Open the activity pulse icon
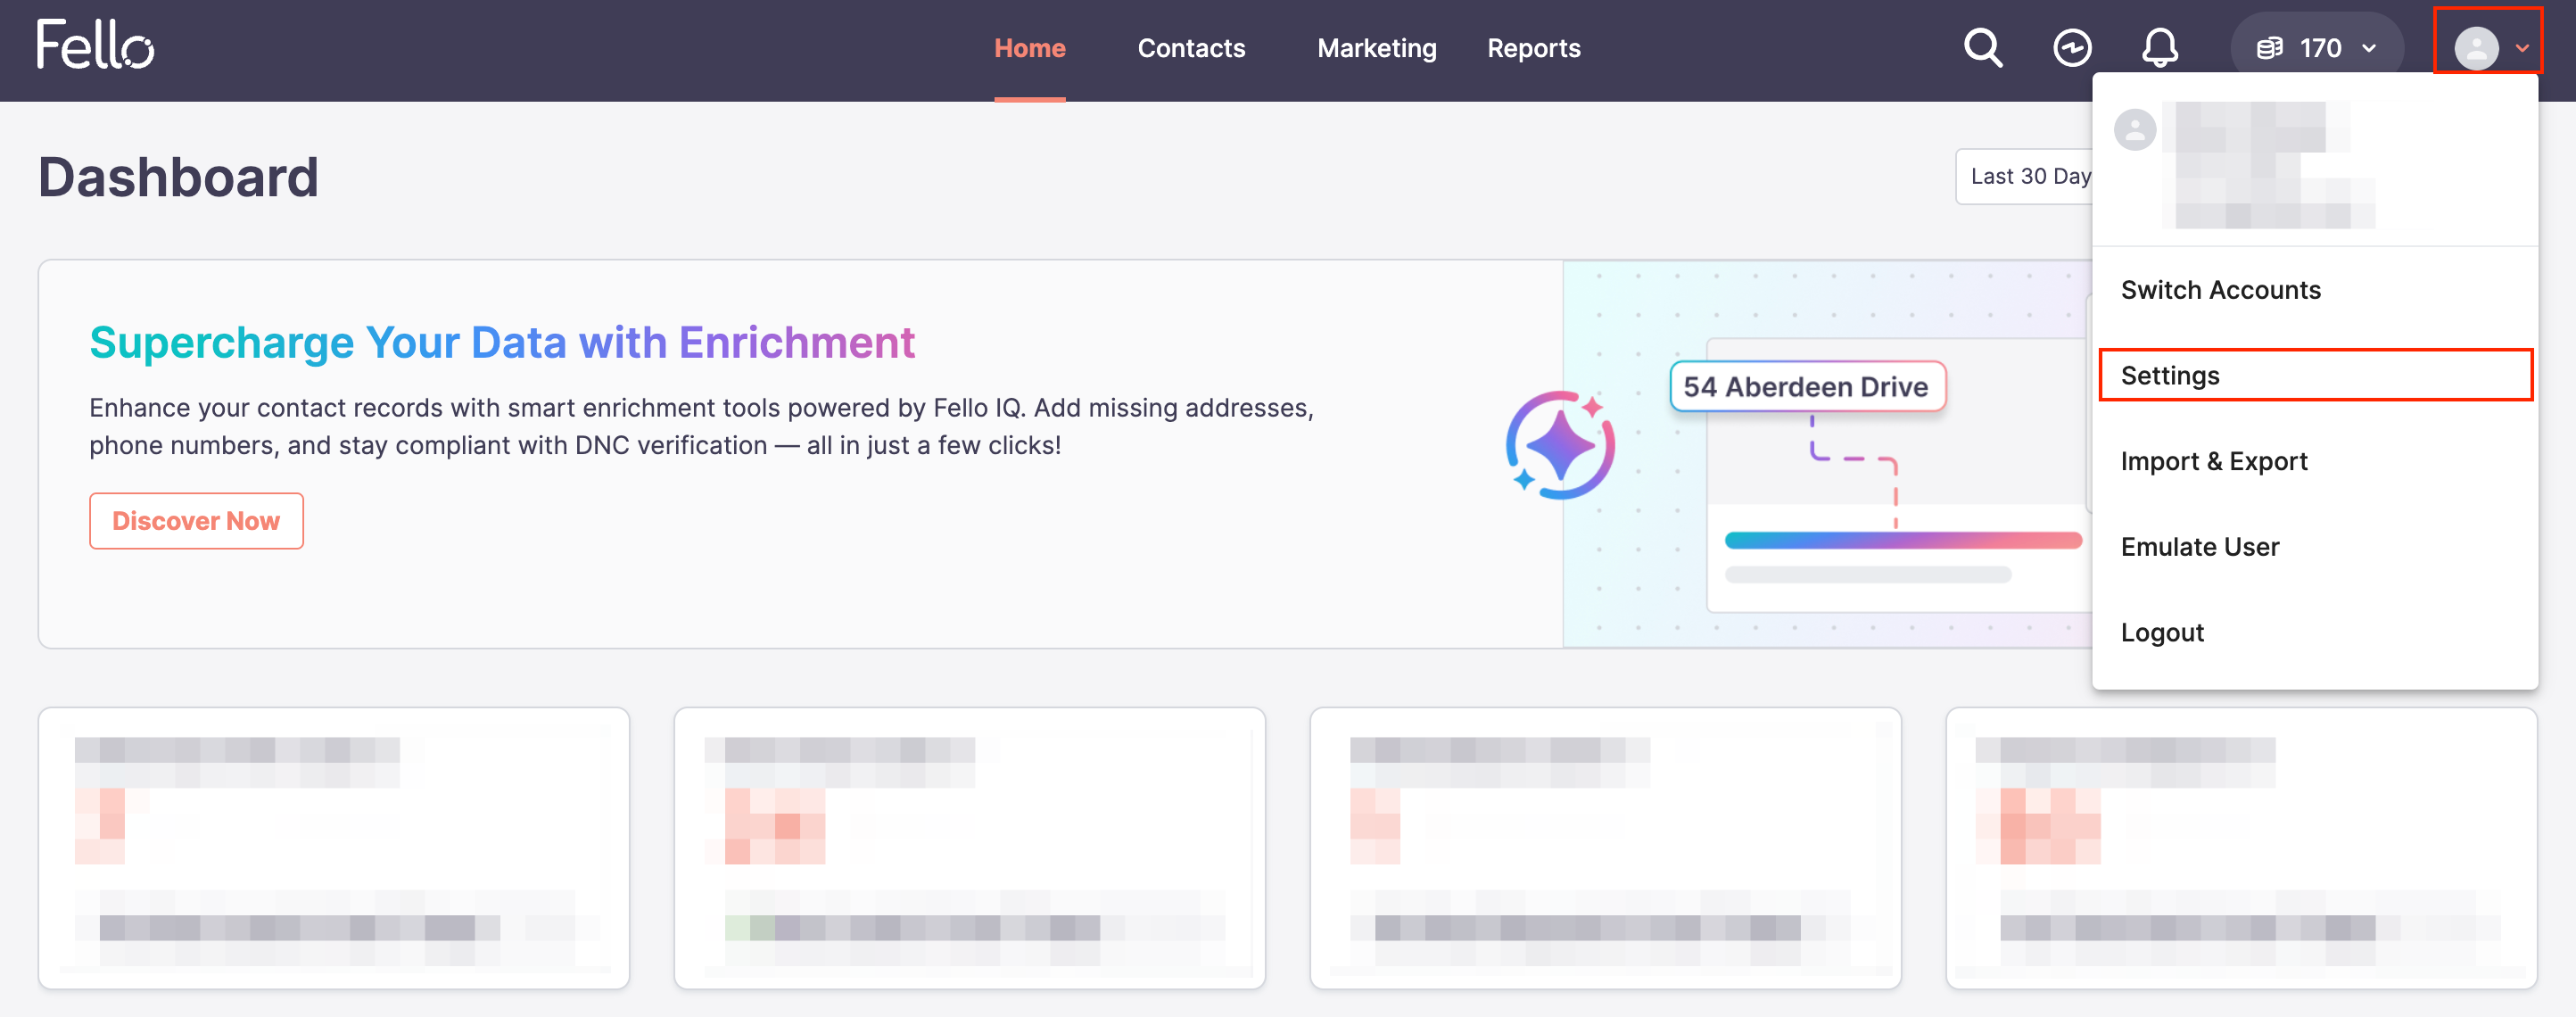 click(x=2072, y=47)
